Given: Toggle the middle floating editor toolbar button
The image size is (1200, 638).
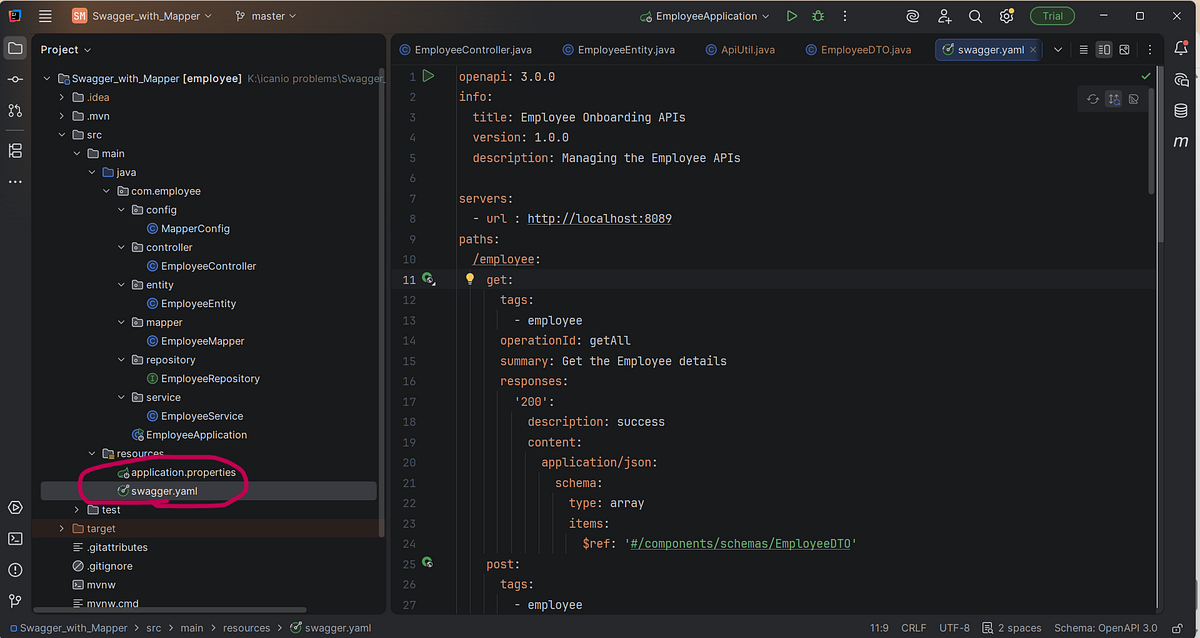Looking at the screenshot, I should [1113, 99].
